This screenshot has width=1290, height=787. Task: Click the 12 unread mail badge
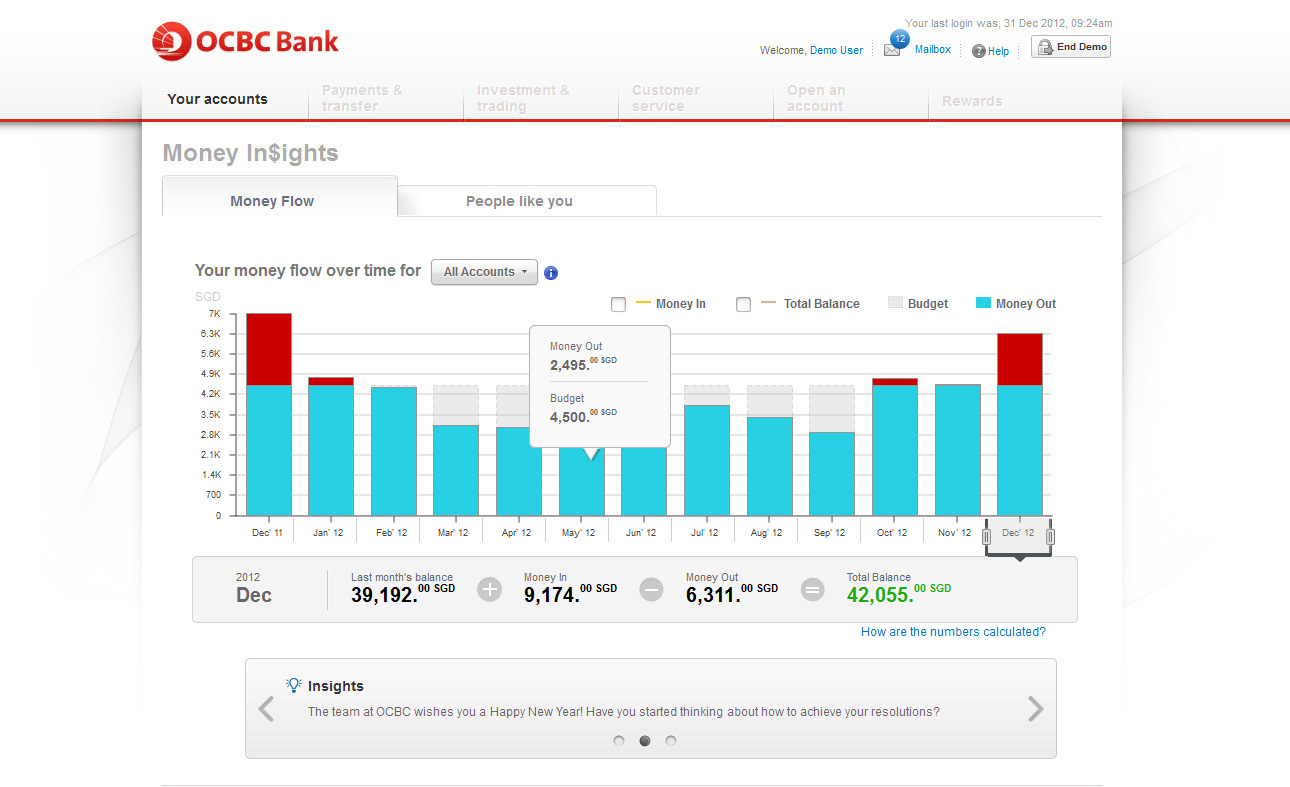click(900, 39)
